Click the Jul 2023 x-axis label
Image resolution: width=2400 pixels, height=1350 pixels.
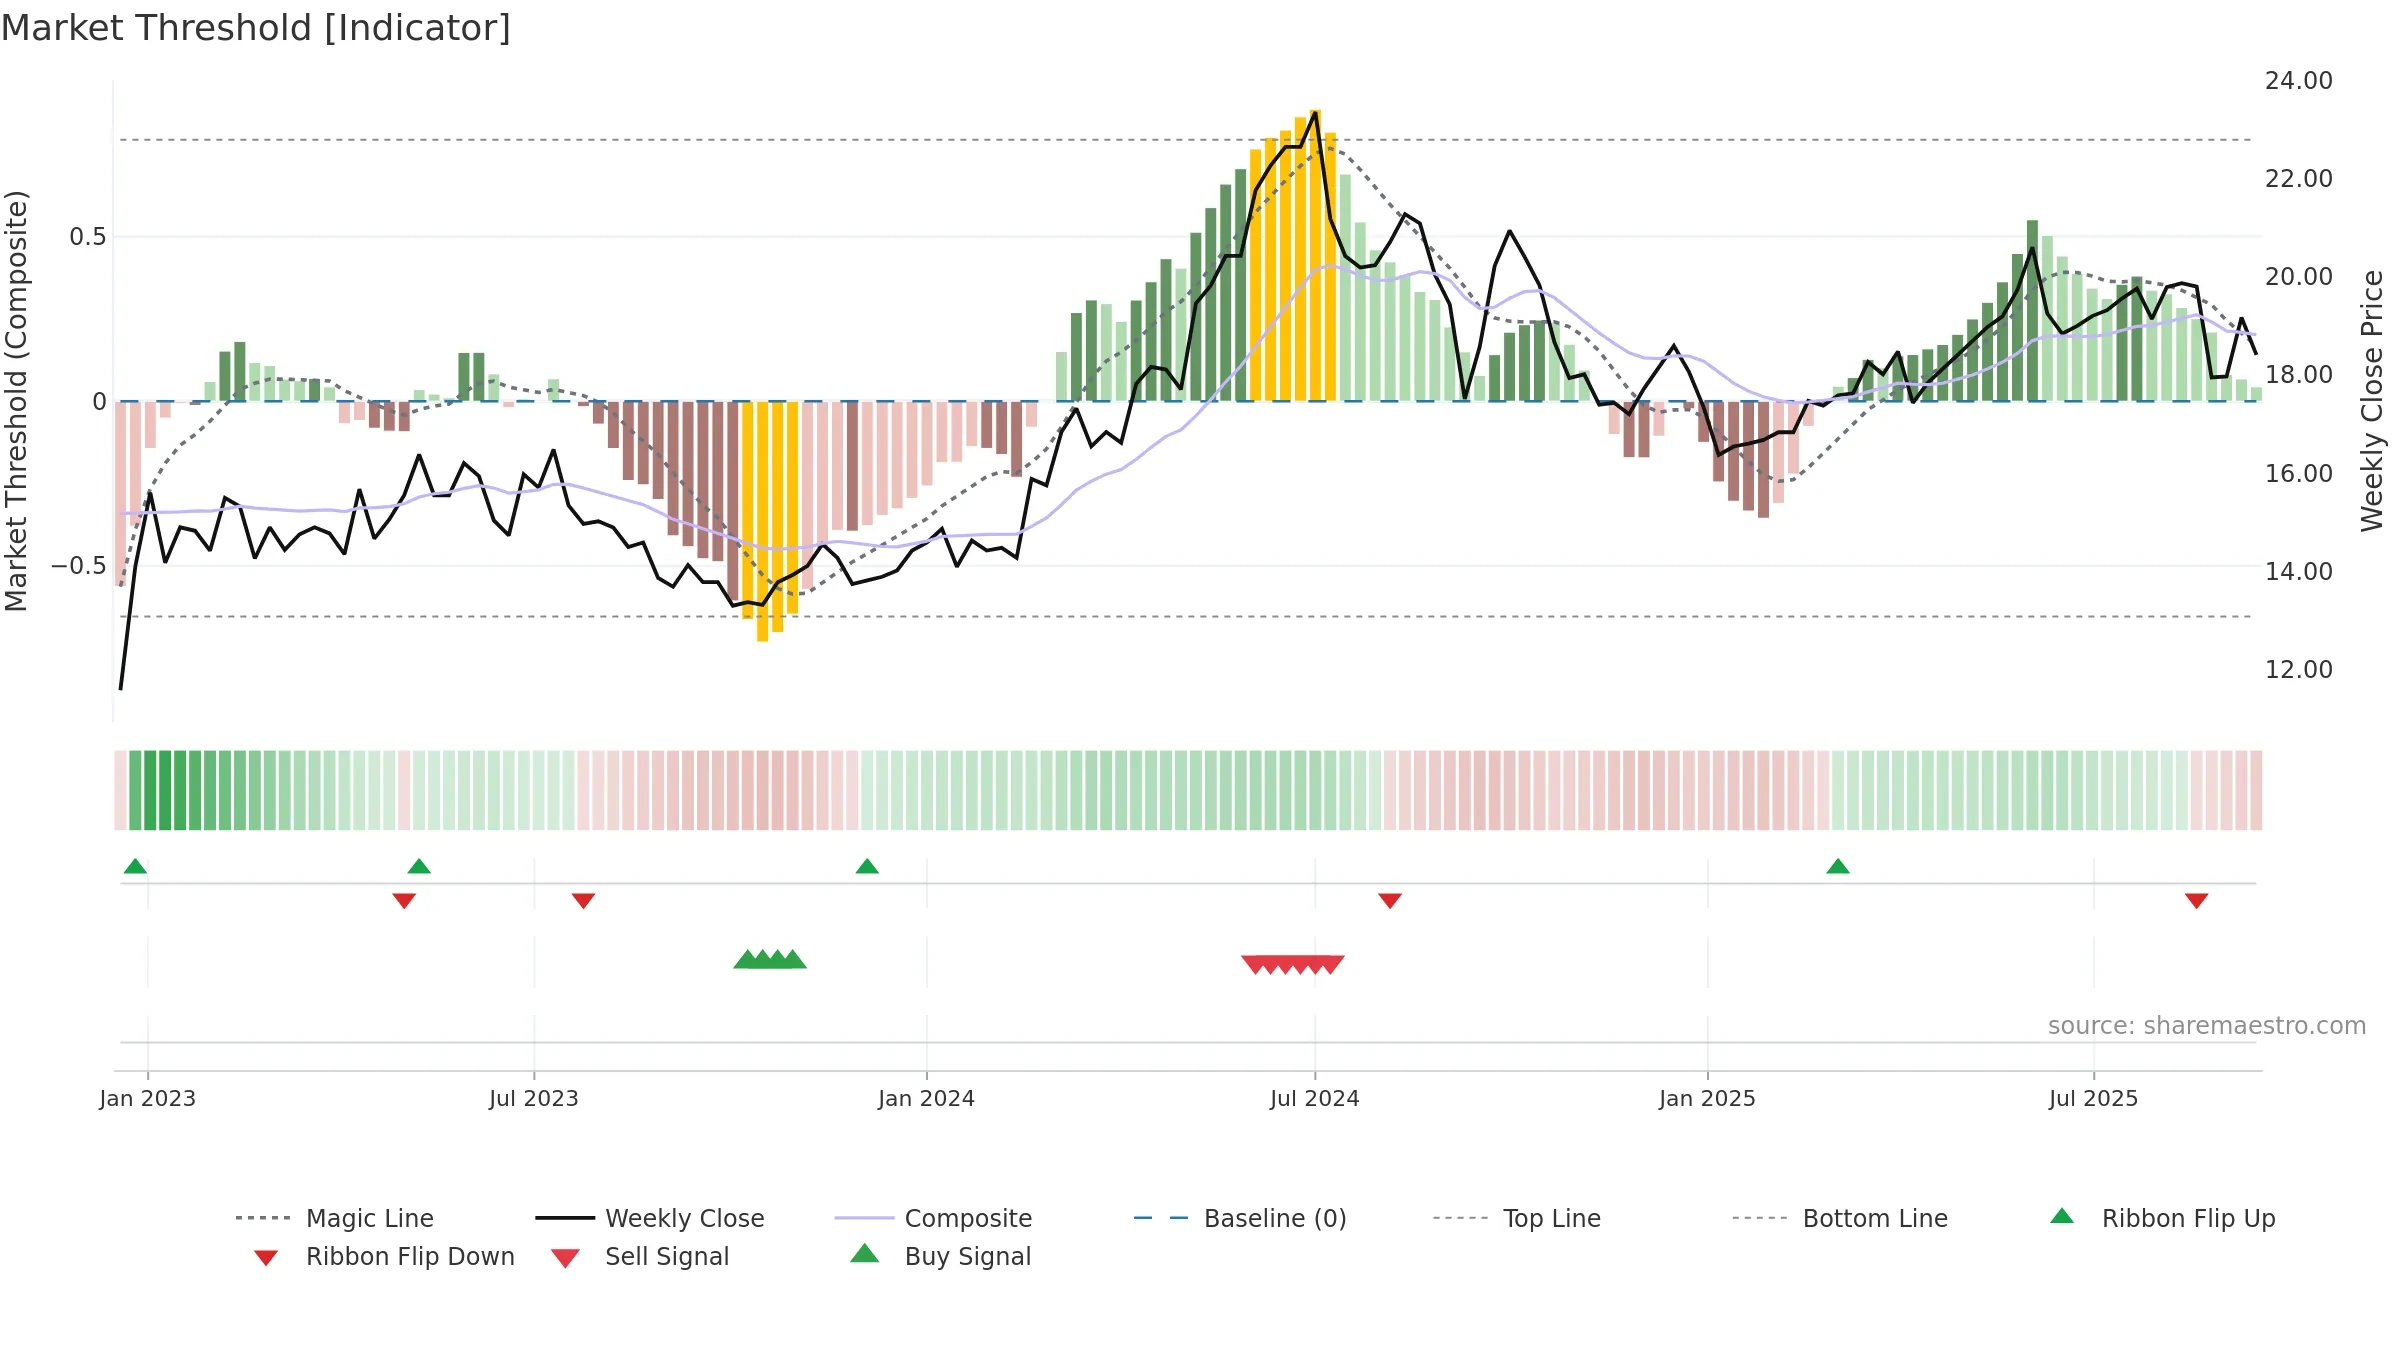click(534, 1098)
